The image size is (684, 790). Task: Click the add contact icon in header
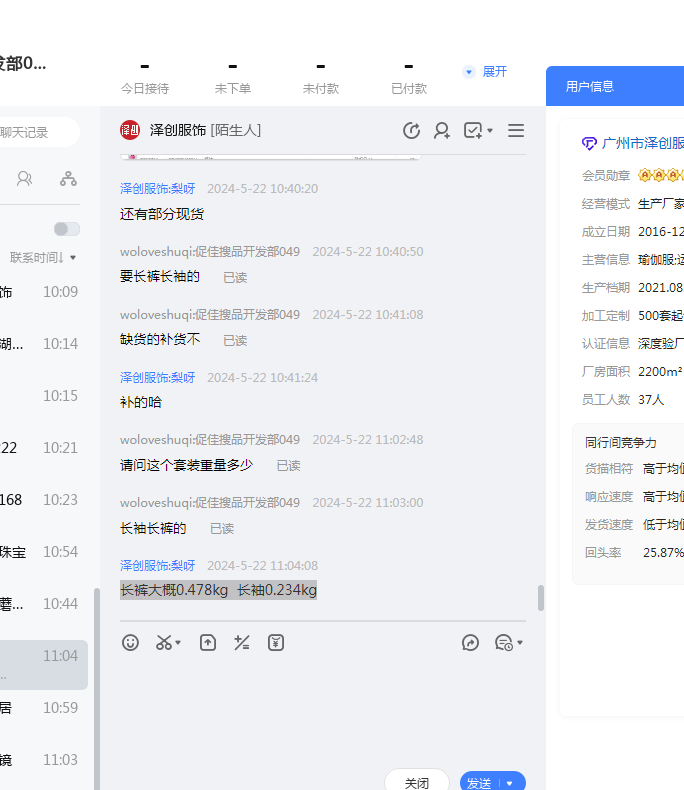coord(441,130)
